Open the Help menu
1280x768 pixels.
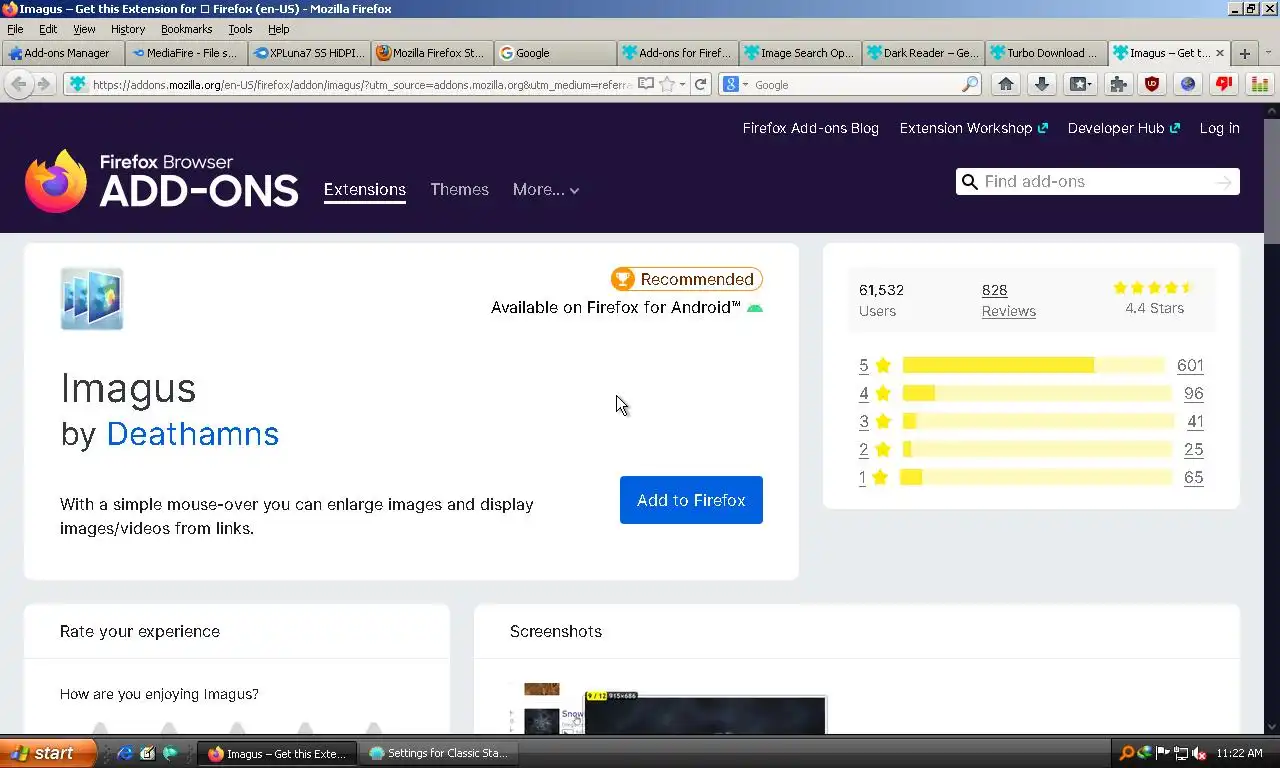pyautogui.click(x=279, y=29)
